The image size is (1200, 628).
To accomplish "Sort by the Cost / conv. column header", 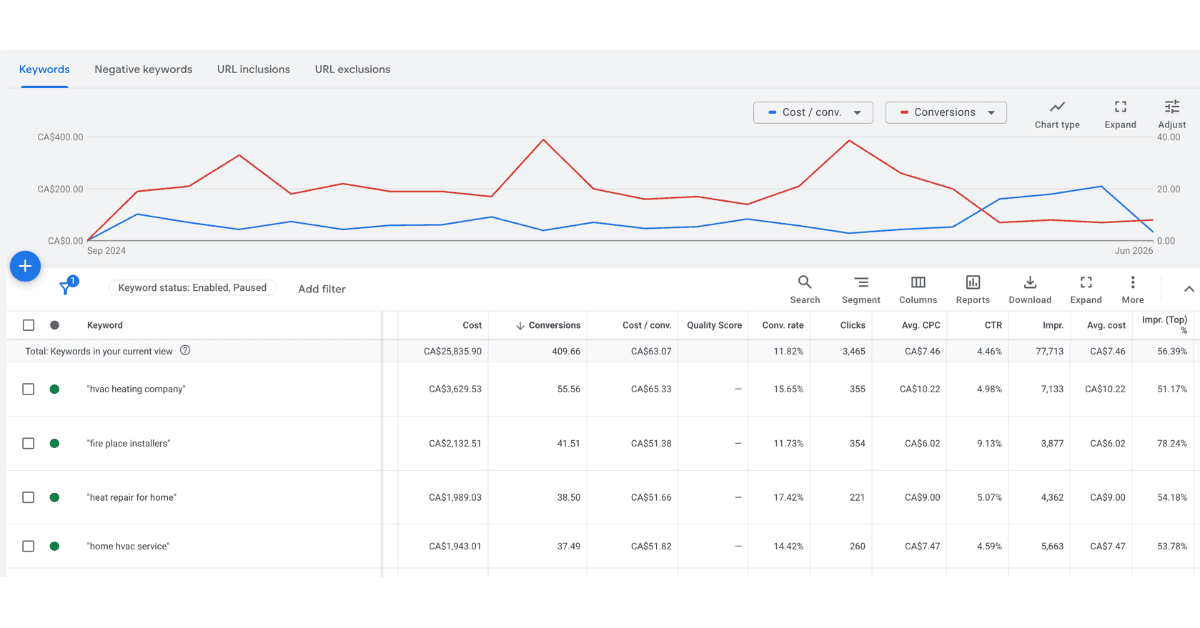I will [x=647, y=325].
